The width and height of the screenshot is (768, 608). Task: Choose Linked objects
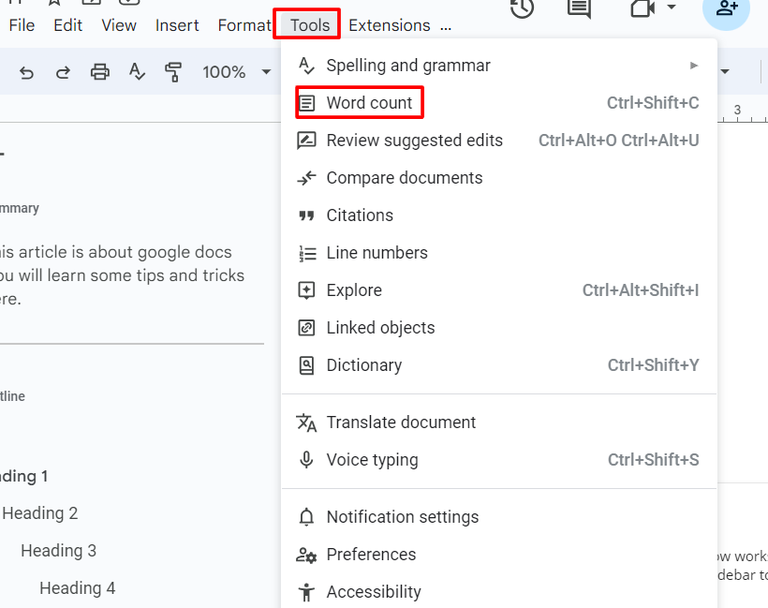[x=499, y=328]
